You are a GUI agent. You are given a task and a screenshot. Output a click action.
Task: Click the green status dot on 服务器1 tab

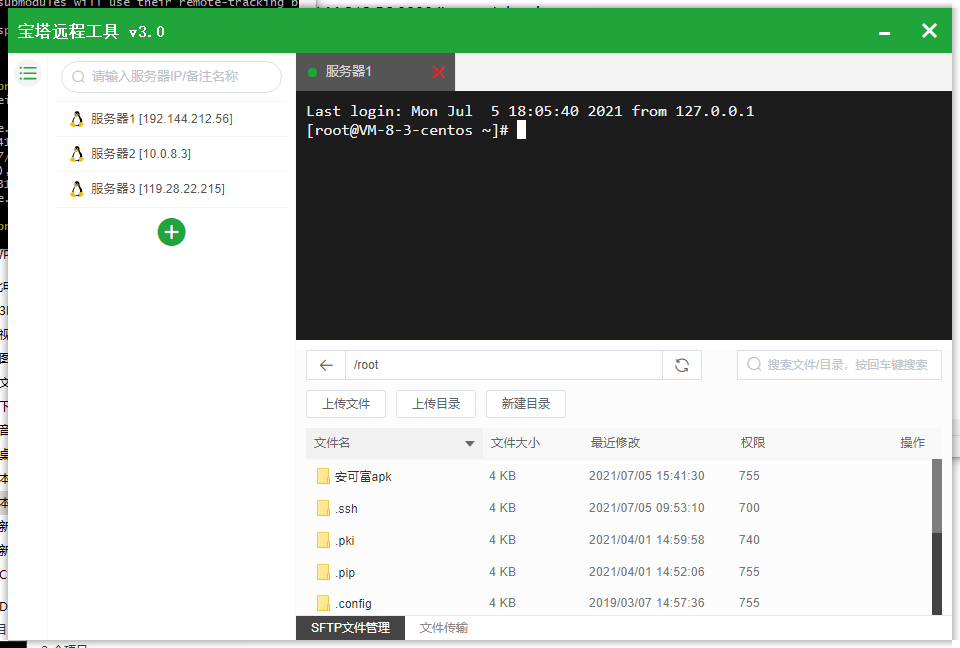[312, 72]
